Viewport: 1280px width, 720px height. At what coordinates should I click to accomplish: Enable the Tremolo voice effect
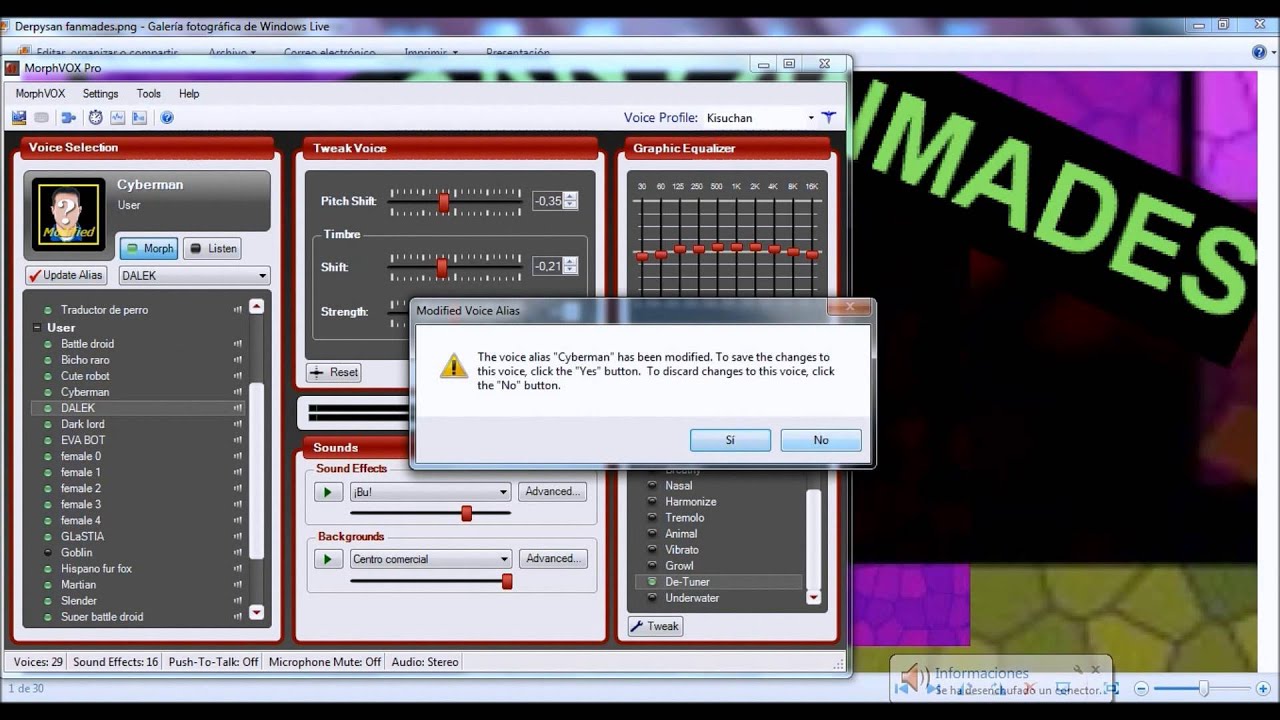coord(652,518)
